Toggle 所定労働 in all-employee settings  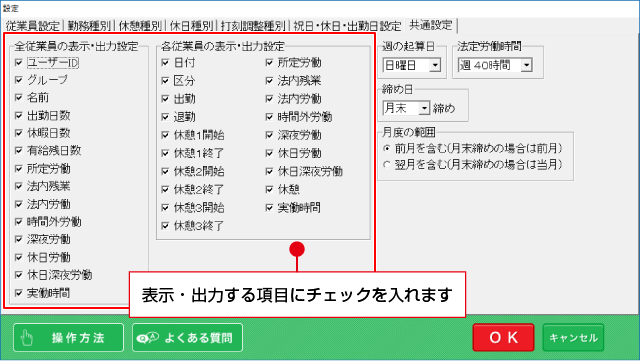(x=19, y=169)
